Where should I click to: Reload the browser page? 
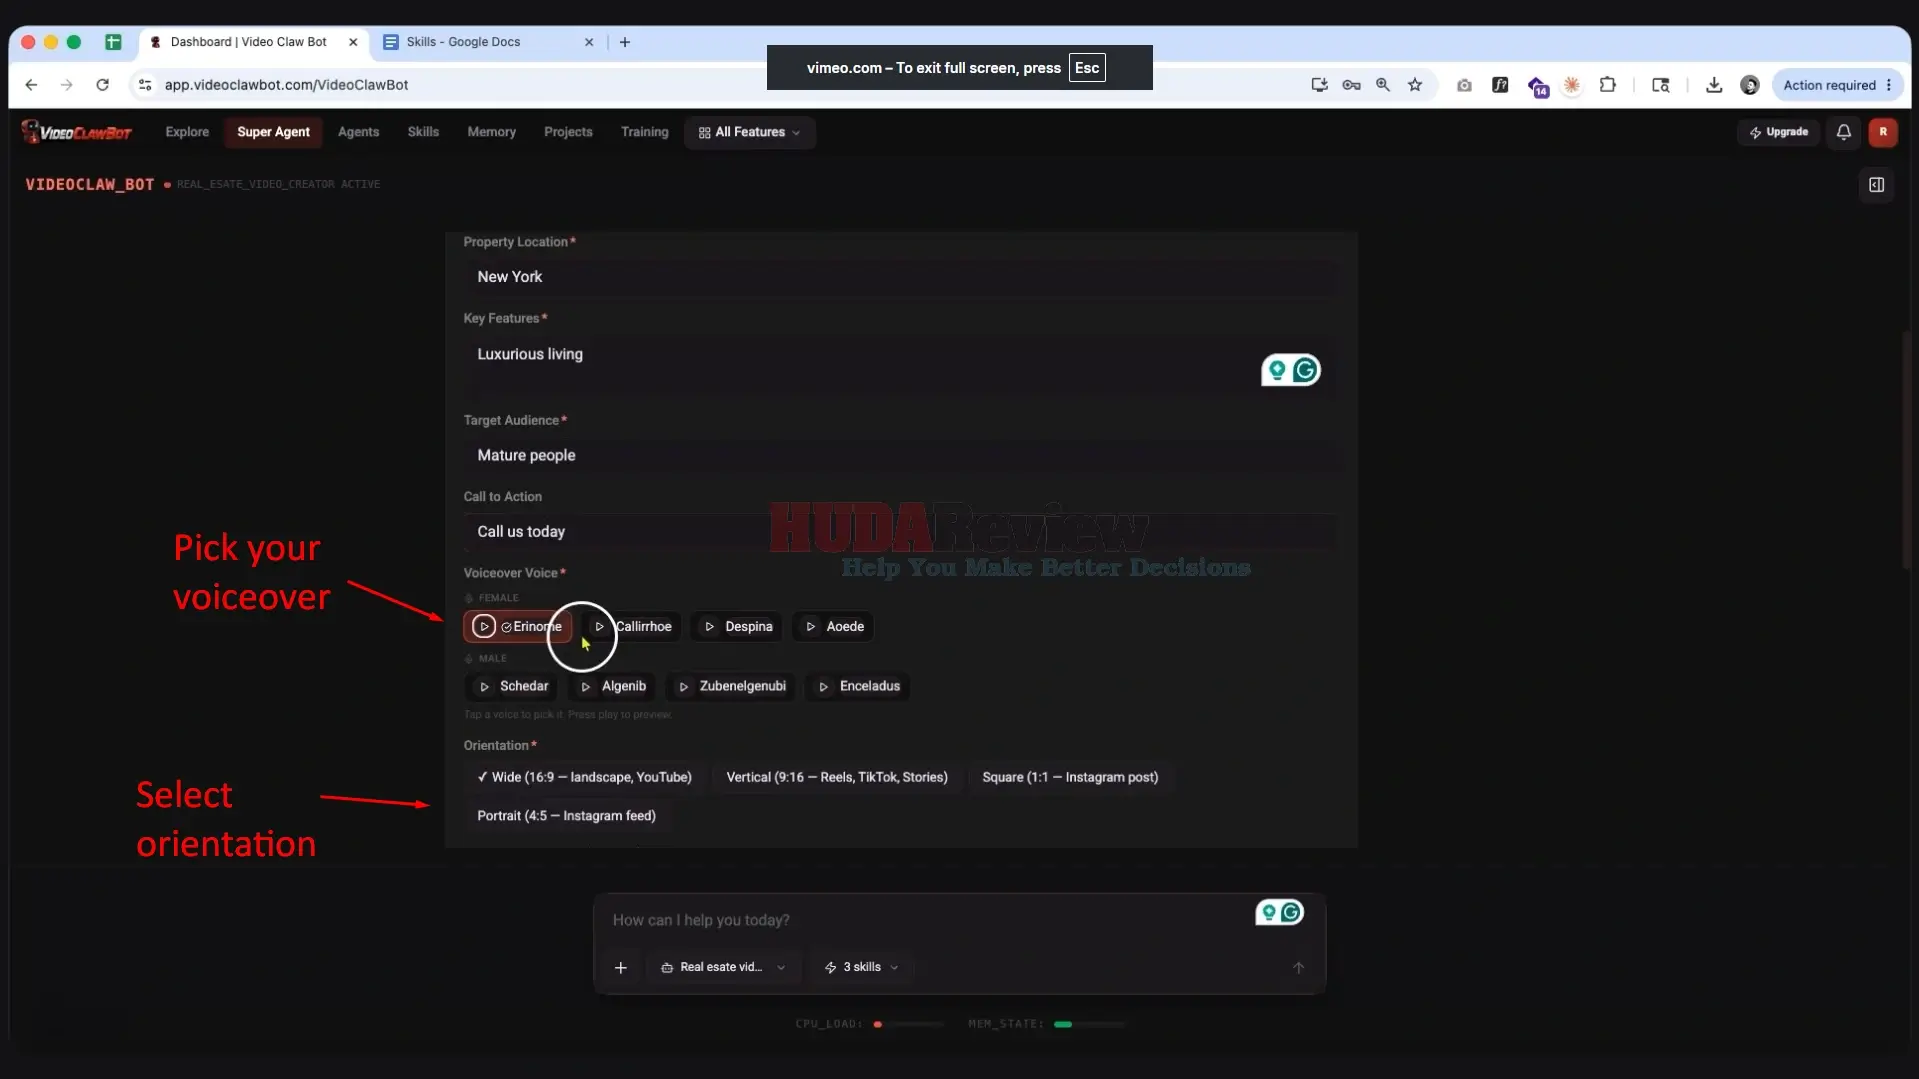coord(102,85)
